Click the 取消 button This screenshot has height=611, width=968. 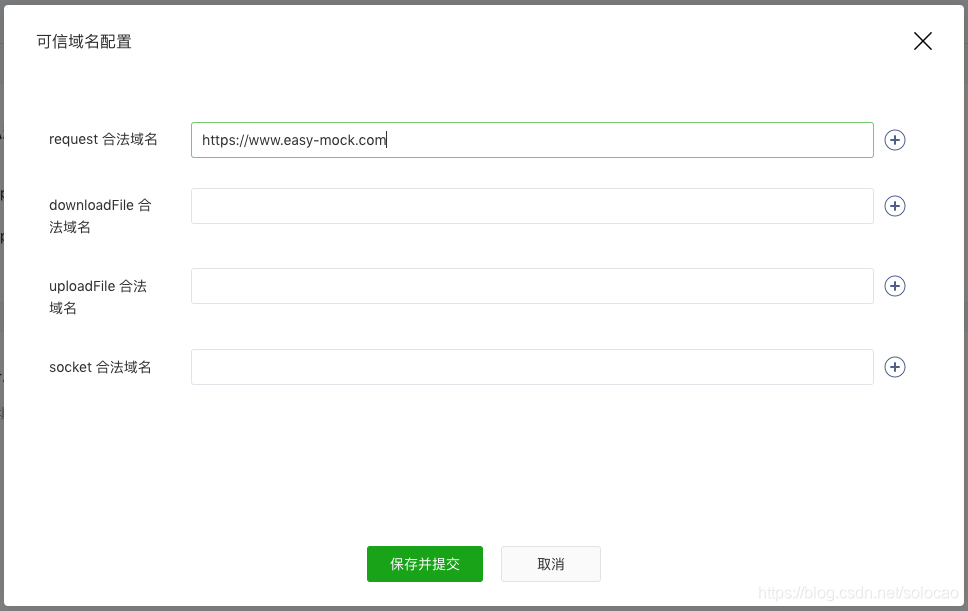tap(551, 564)
